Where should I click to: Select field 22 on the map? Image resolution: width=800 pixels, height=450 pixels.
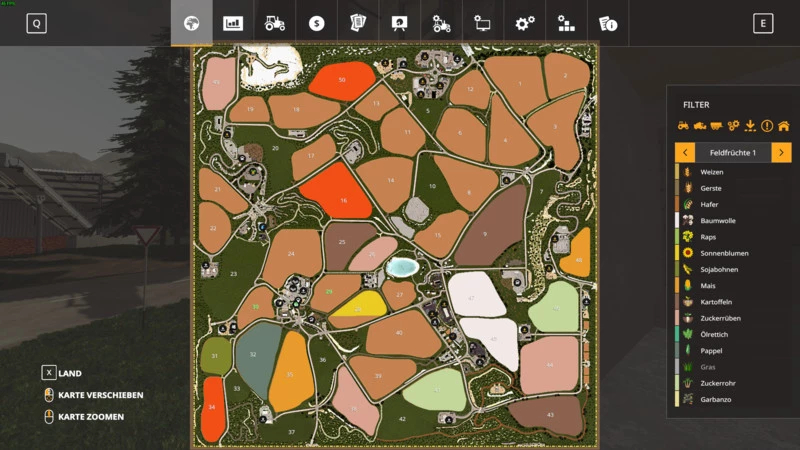pyautogui.click(x=214, y=228)
